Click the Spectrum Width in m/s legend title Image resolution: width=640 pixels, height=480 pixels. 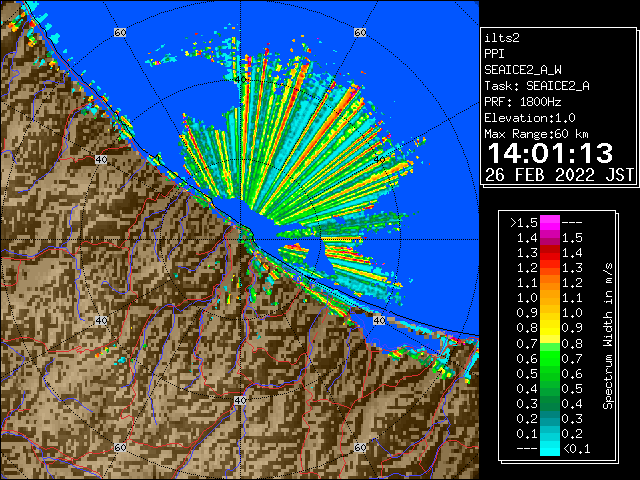pos(608,336)
